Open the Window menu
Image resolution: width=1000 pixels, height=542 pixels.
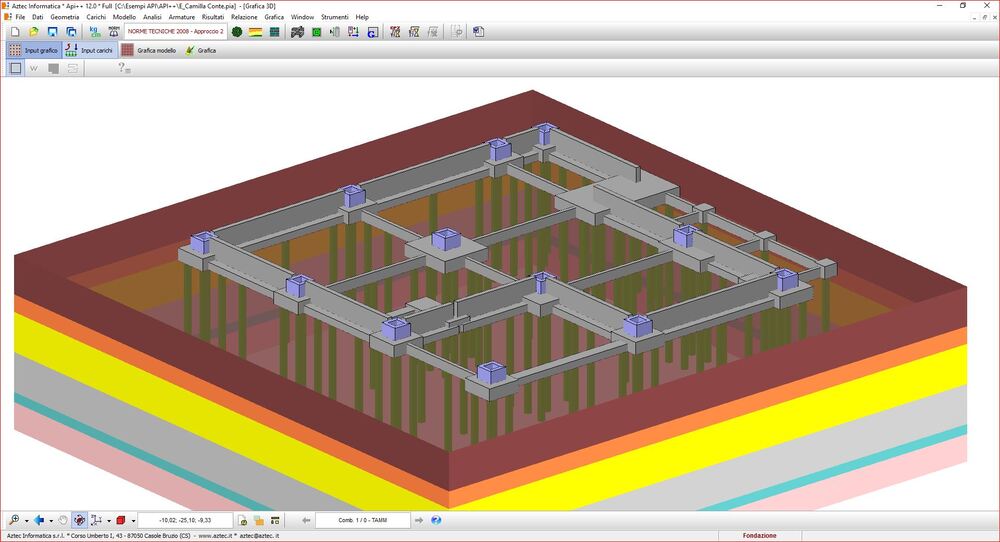(x=302, y=17)
